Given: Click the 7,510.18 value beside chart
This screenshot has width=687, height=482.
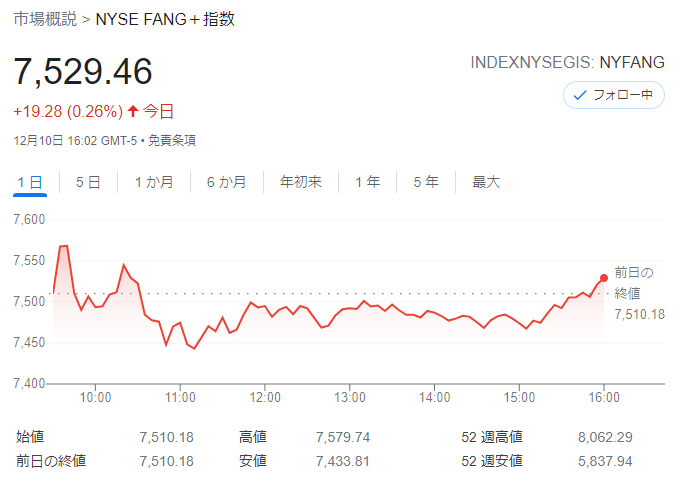Looking at the screenshot, I should pos(640,314).
